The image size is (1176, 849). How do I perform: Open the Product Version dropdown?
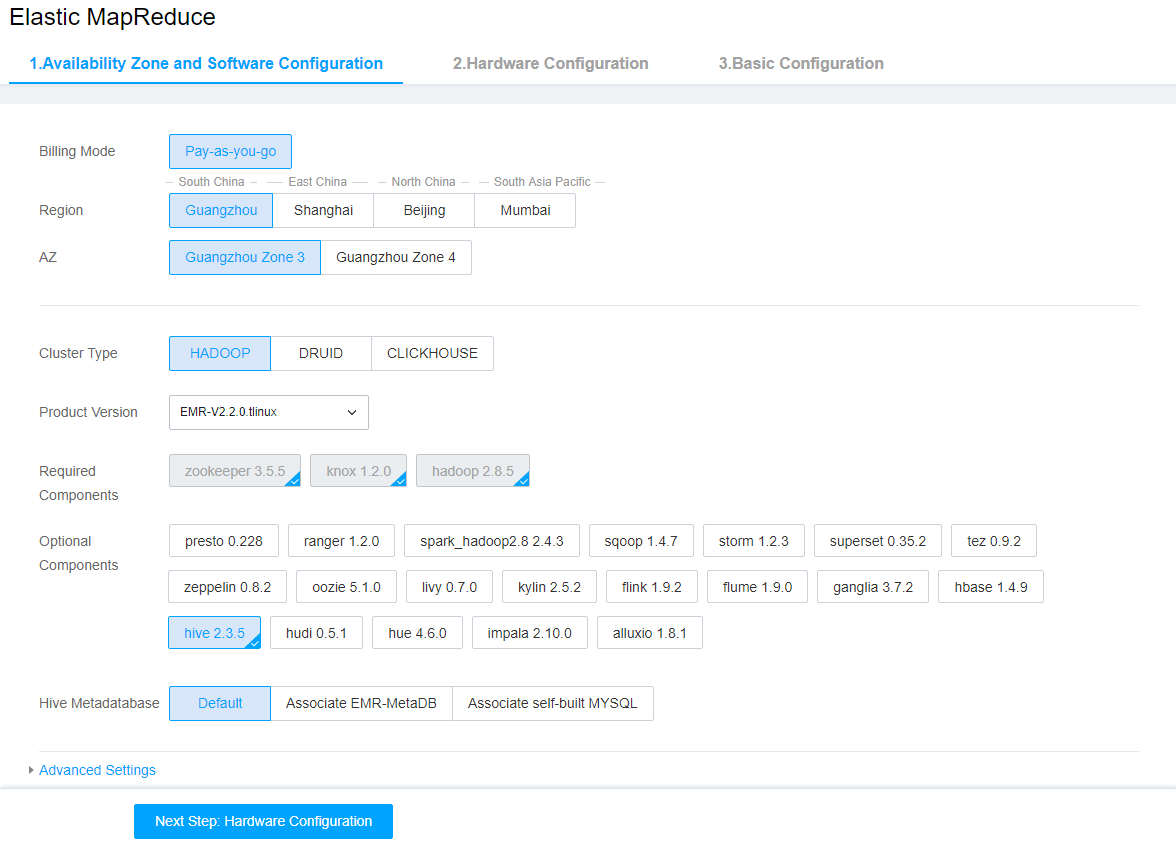tap(268, 412)
